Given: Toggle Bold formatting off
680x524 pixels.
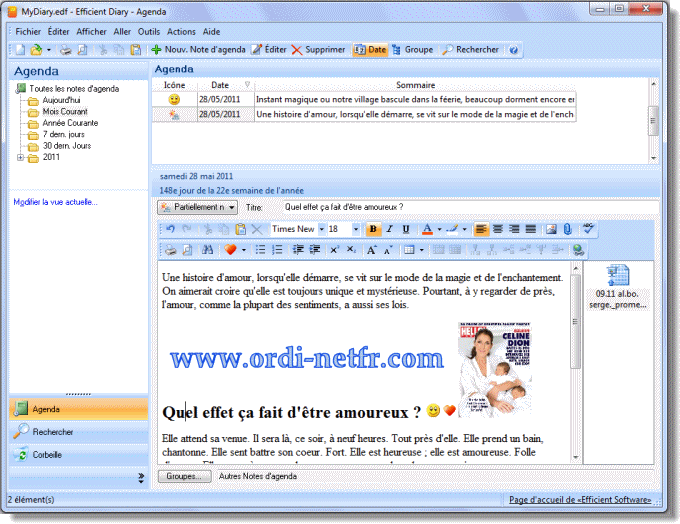Looking at the screenshot, I should pyautogui.click(x=374, y=229).
